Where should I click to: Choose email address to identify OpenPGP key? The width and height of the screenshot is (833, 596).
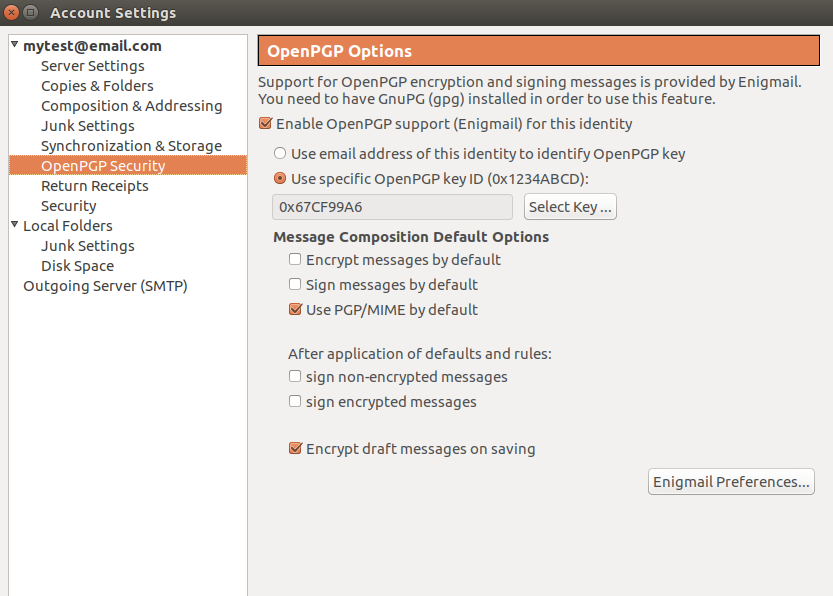tap(280, 154)
